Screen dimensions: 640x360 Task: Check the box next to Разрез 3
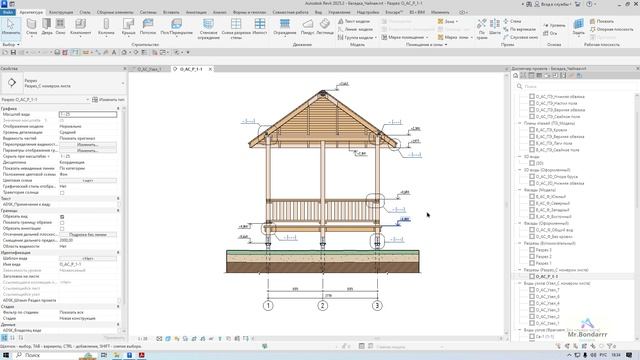tap(532, 250)
